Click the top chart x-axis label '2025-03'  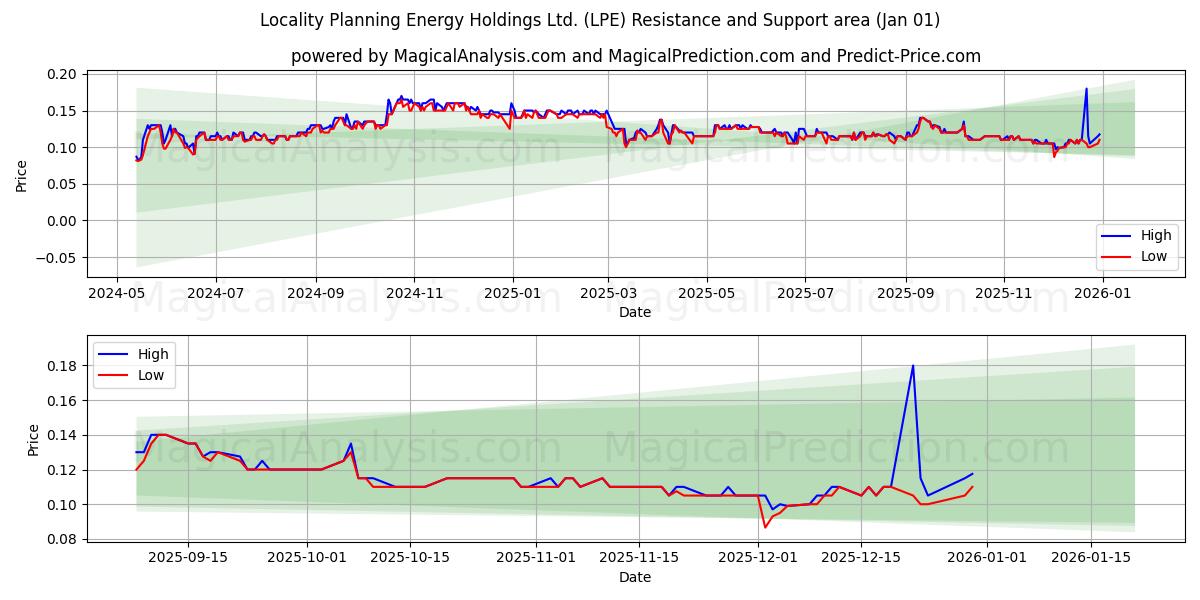point(609,294)
